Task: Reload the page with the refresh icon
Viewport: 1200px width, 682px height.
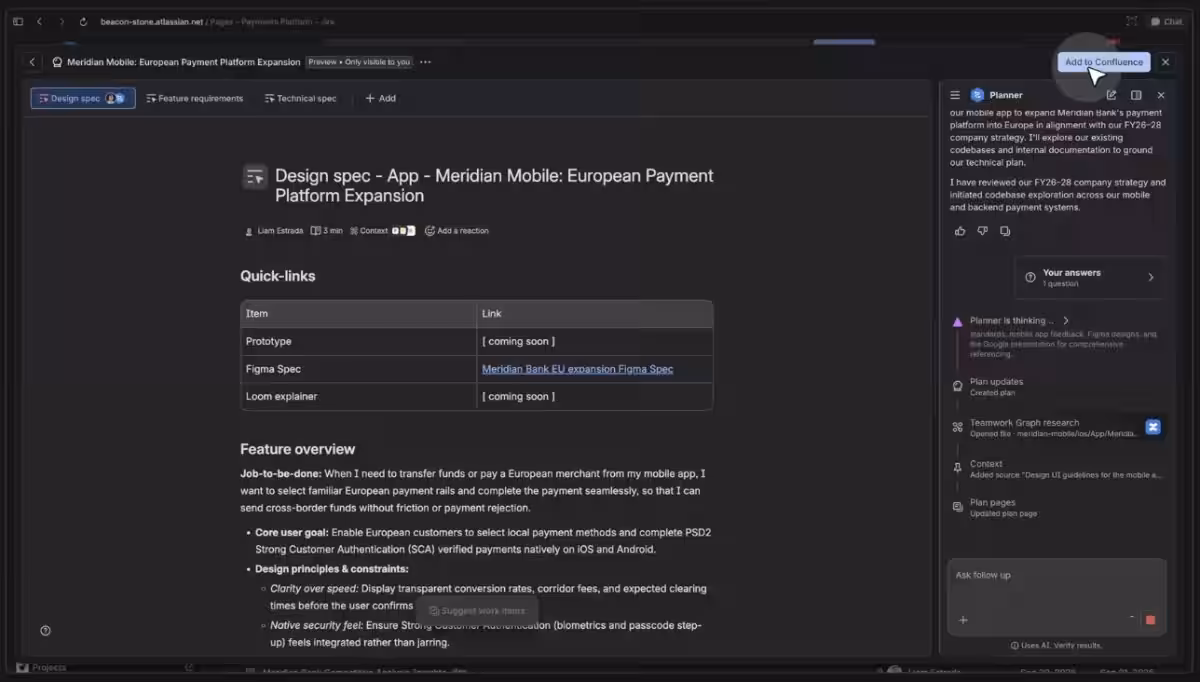Action: [83, 21]
